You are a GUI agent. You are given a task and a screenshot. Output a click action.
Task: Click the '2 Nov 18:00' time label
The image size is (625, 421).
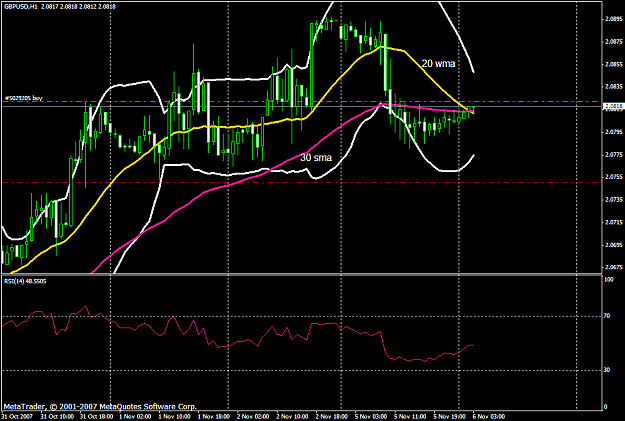tap(332, 417)
